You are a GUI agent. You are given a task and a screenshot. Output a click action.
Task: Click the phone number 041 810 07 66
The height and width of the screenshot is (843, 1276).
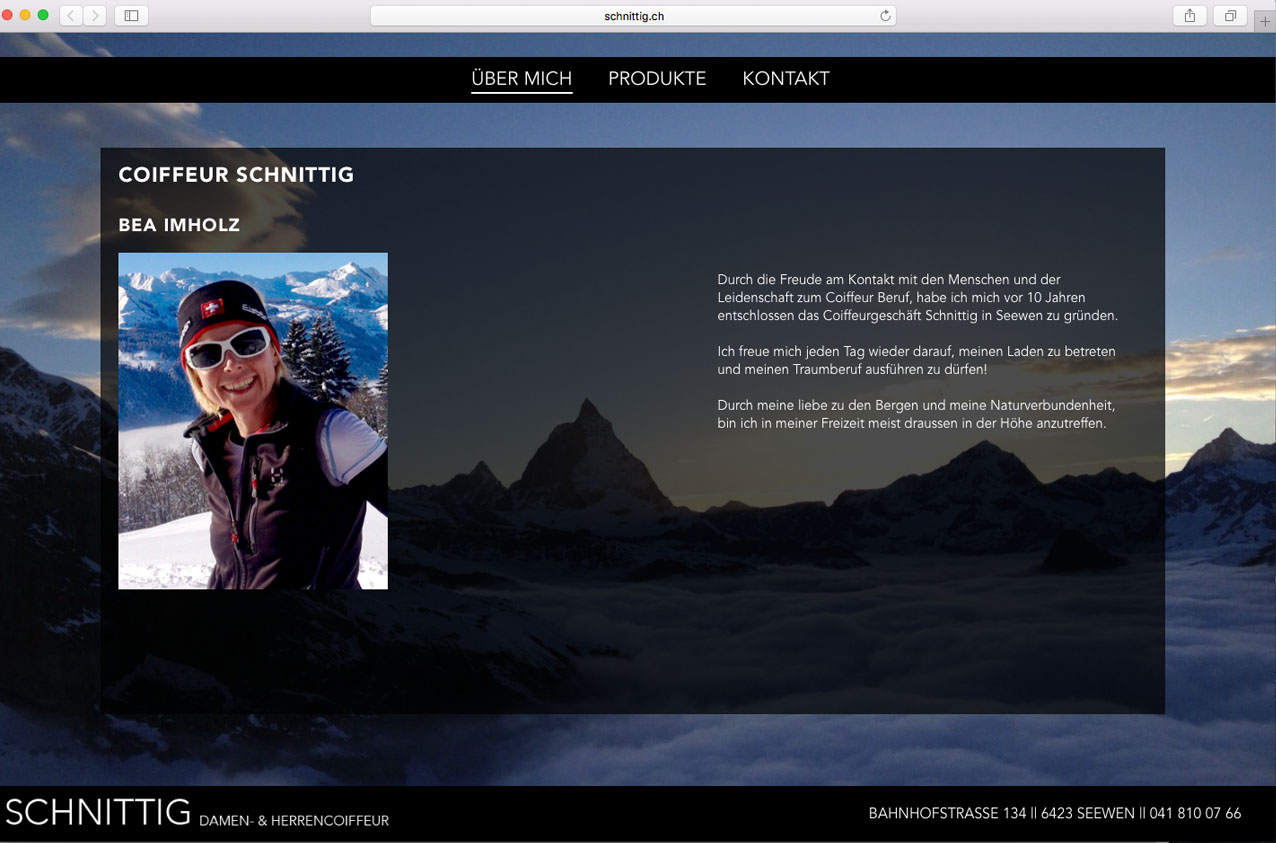(x=1195, y=813)
